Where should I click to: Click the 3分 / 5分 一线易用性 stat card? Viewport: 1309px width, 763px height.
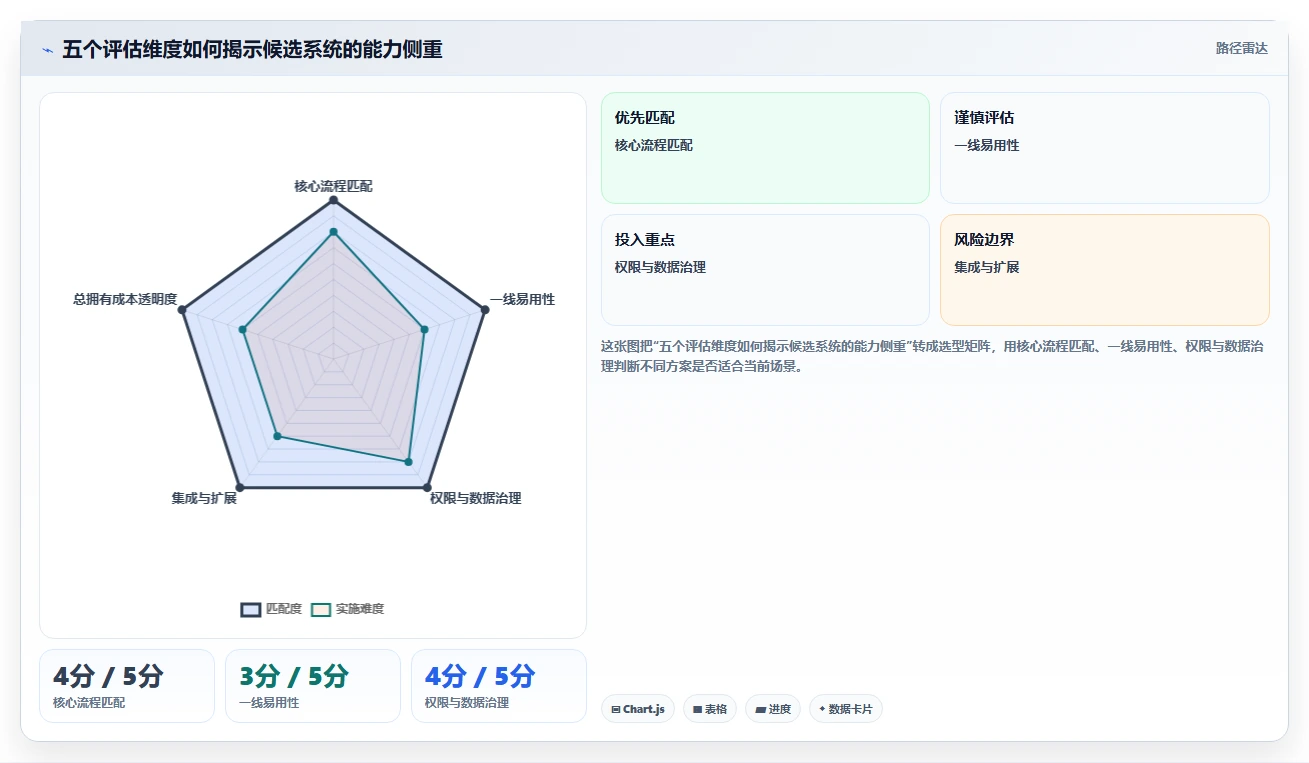313,686
